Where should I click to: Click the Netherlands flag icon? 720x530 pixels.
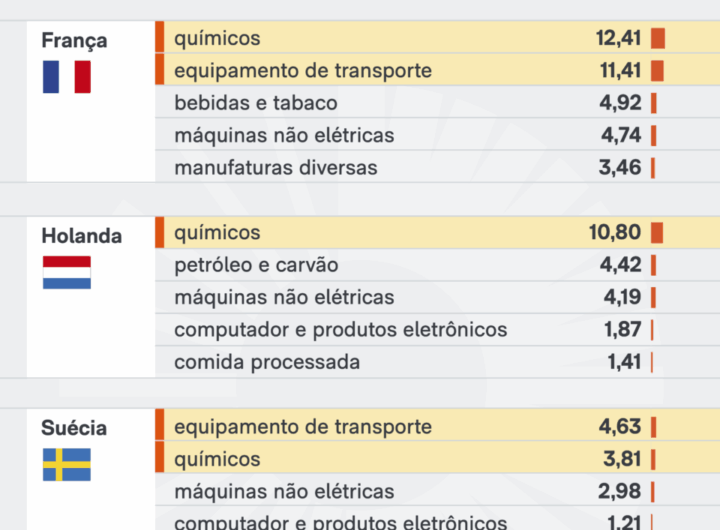click(x=66, y=272)
